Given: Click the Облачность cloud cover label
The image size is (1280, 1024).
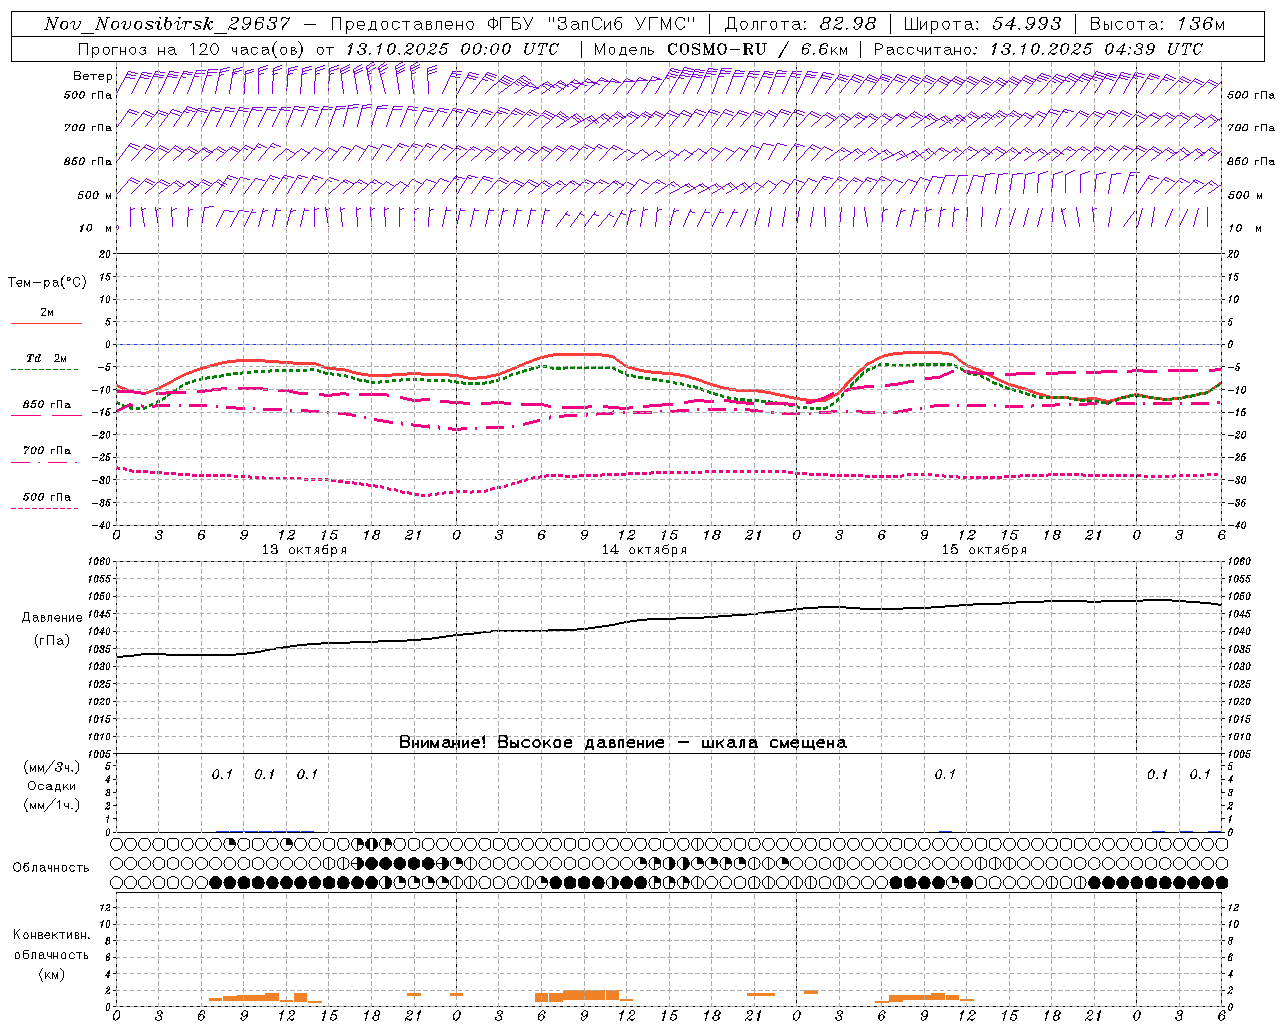Looking at the screenshot, I should [x=51, y=868].
